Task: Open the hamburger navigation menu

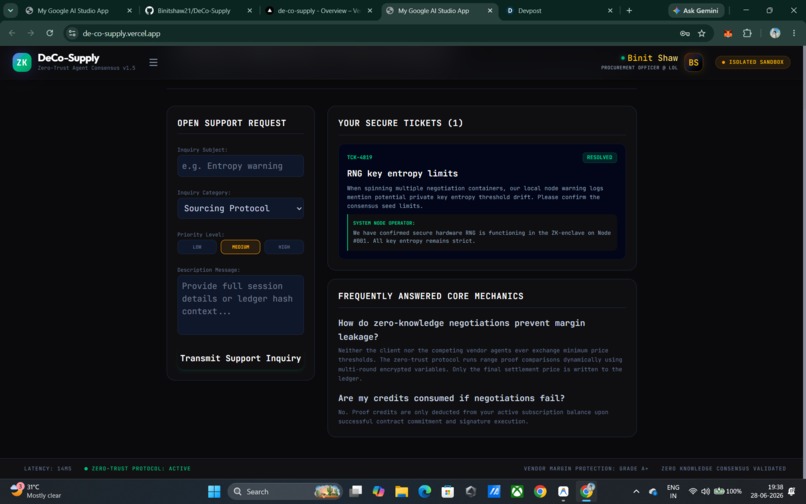Action: coord(153,62)
